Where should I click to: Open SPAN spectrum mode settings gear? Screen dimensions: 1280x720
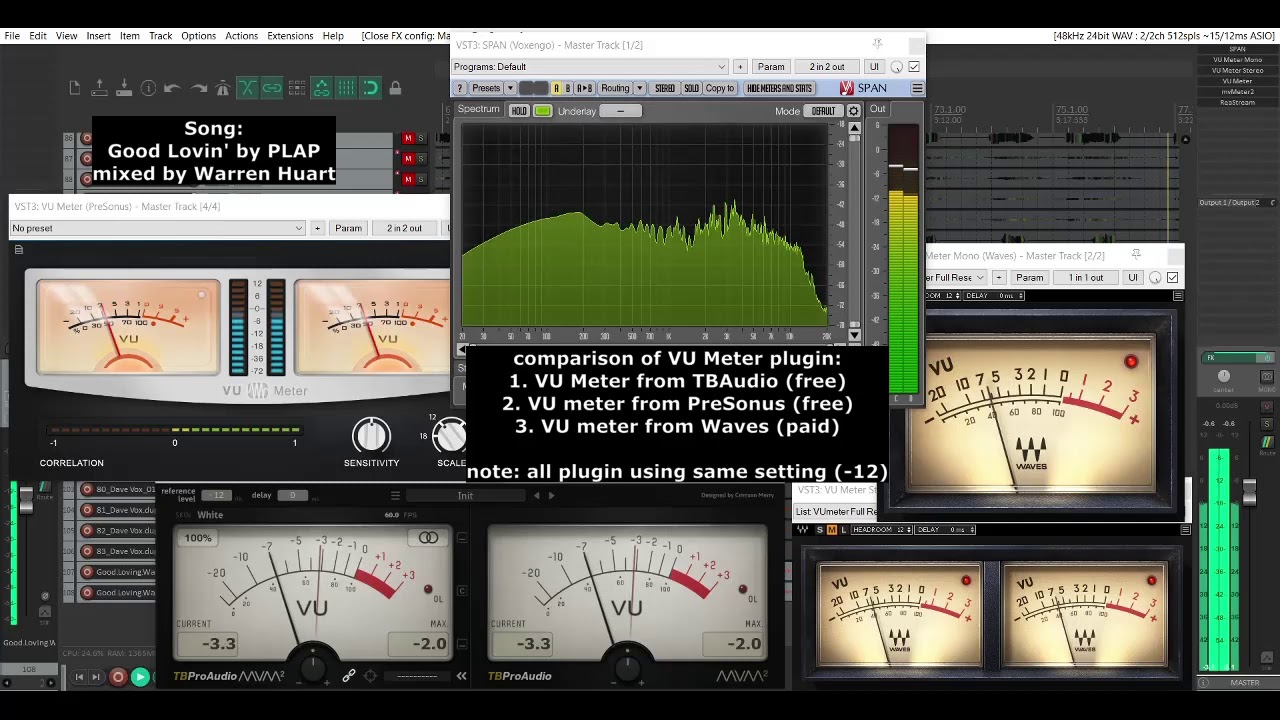tap(853, 111)
